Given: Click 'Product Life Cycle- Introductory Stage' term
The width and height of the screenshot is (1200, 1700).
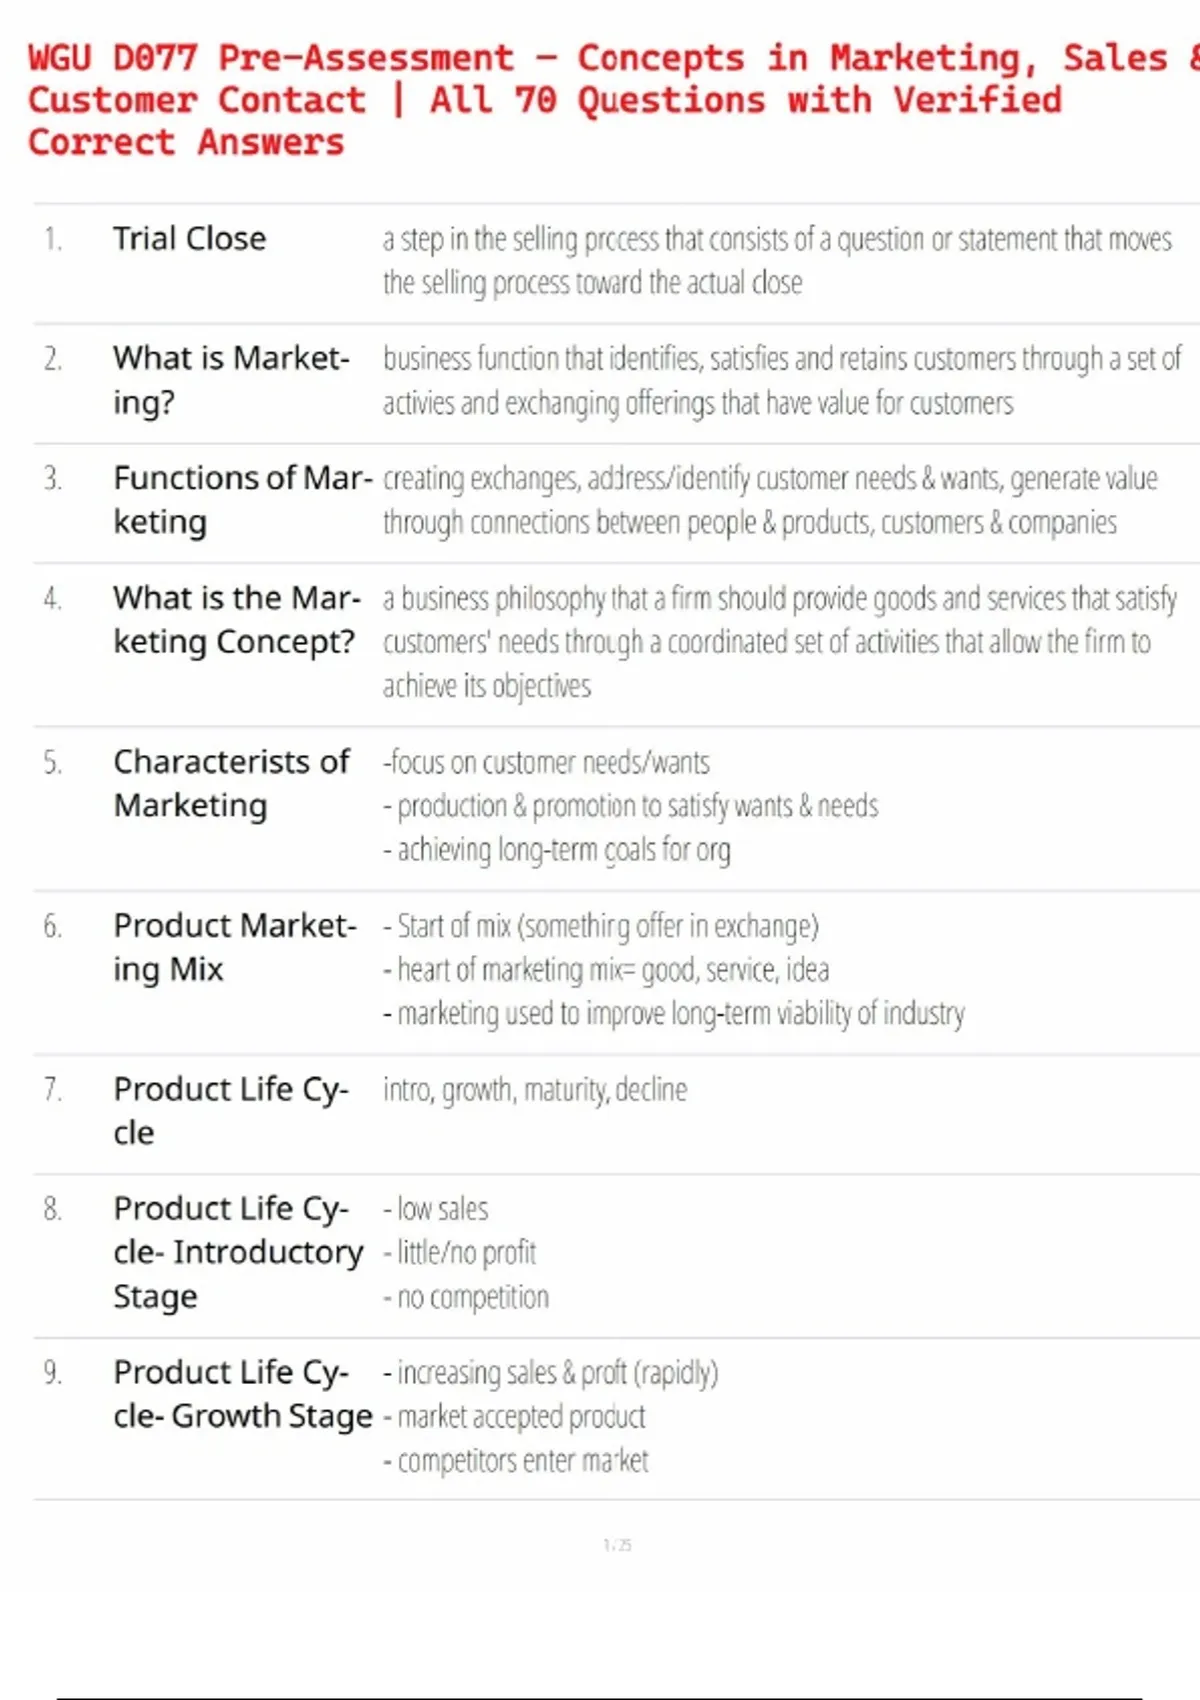Looking at the screenshot, I should [x=238, y=1252].
